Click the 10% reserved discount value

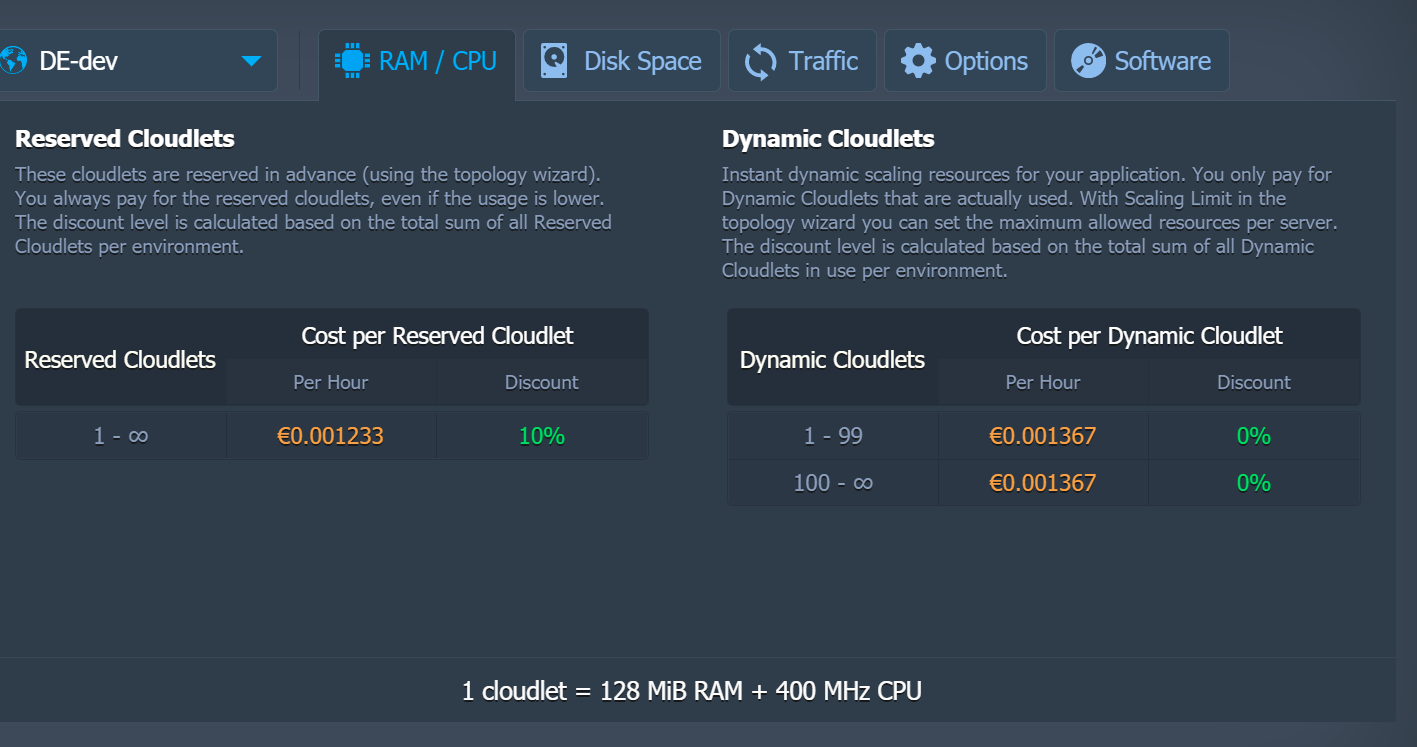point(542,436)
